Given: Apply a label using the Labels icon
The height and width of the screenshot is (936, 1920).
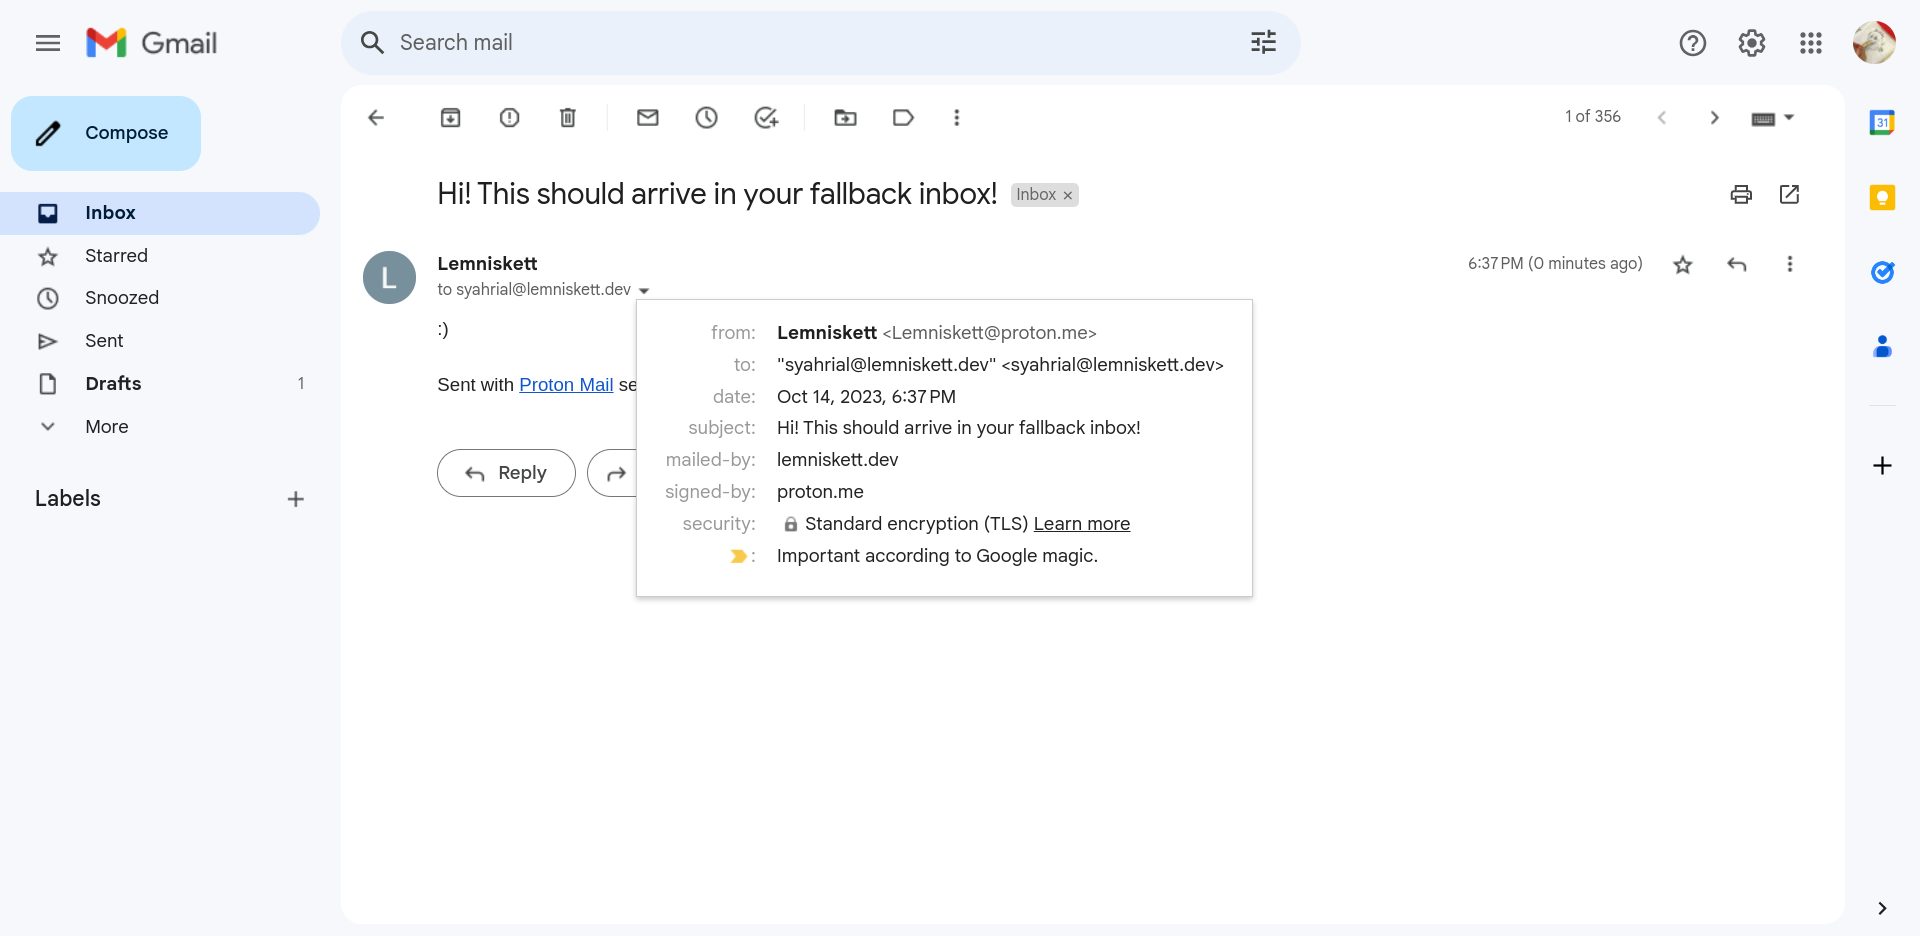Looking at the screenshot, I should point(904,118).
